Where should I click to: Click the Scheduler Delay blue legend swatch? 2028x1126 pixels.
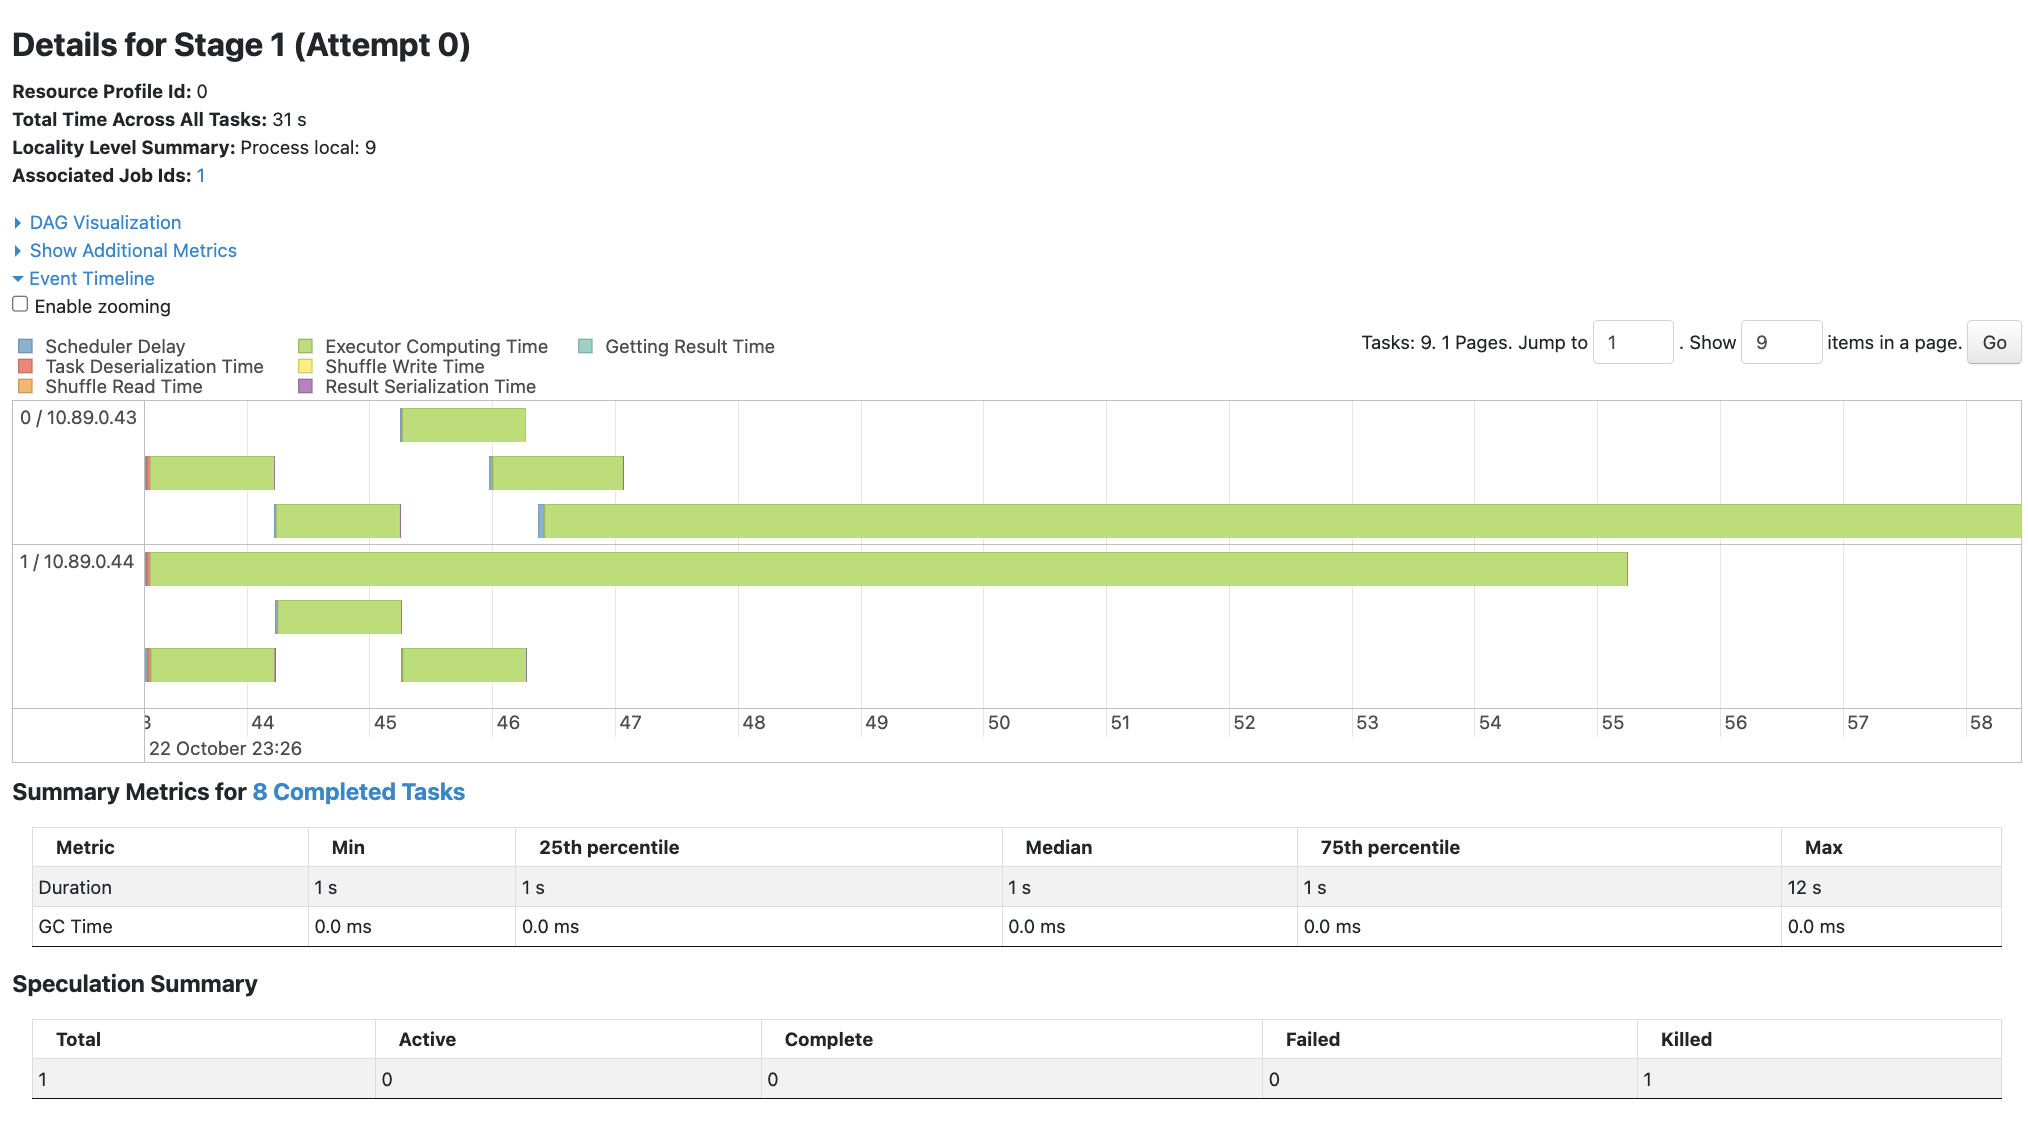point(26,347)
